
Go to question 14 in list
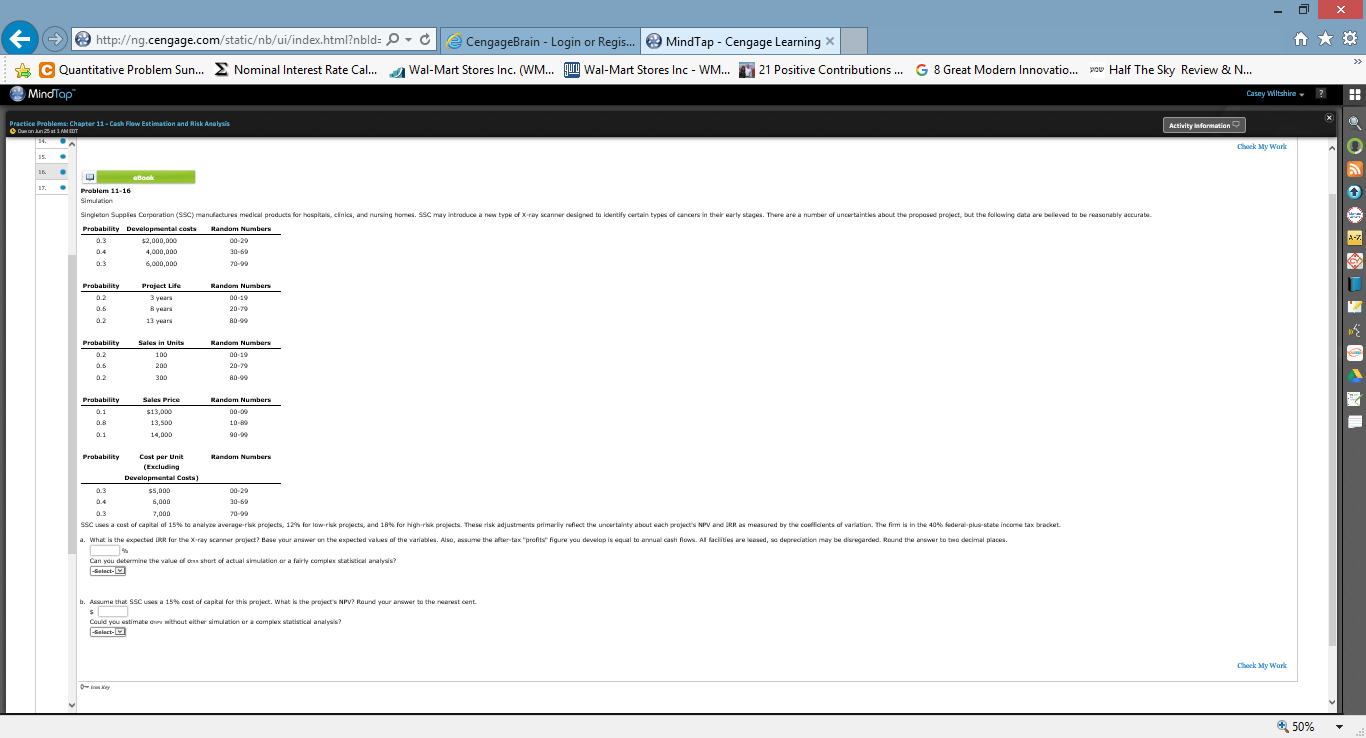51,142
